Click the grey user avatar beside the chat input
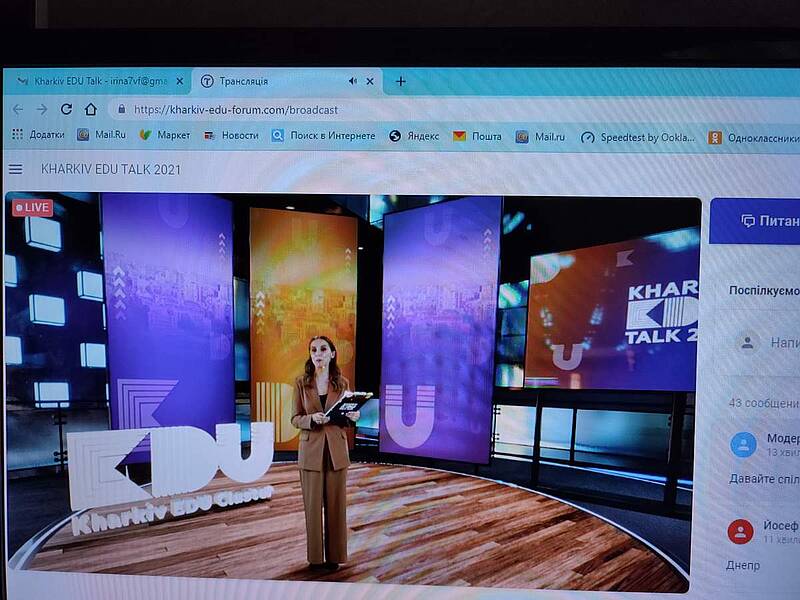 [x=747, y=342]
